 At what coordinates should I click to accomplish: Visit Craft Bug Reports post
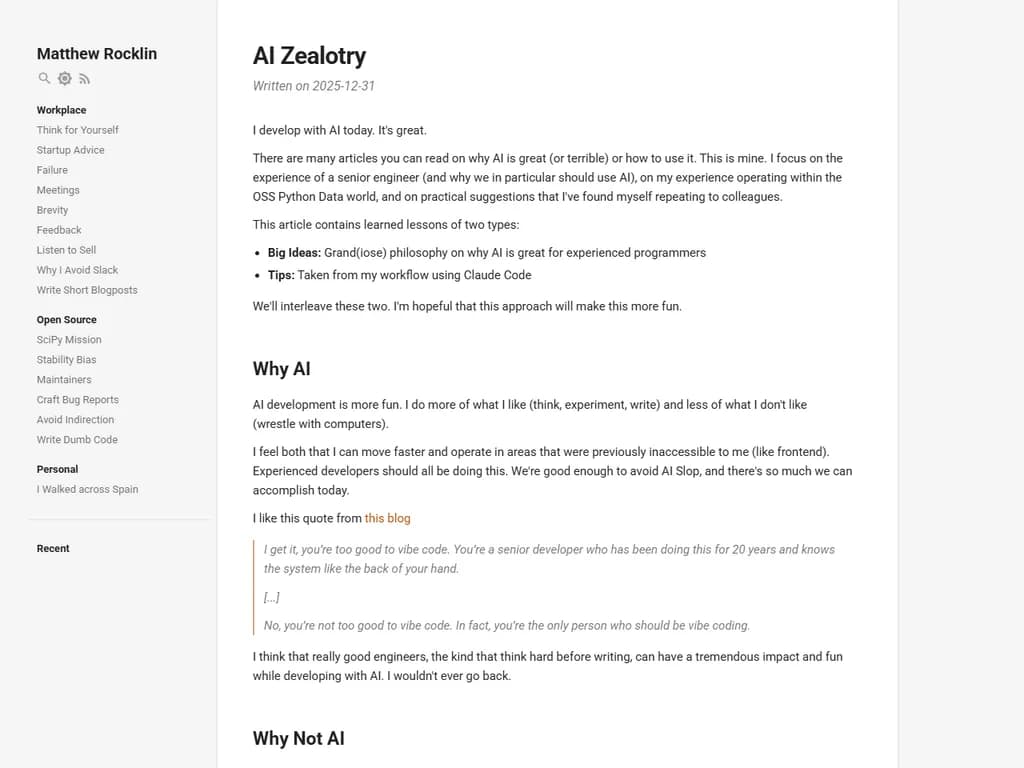pos(78,400)
